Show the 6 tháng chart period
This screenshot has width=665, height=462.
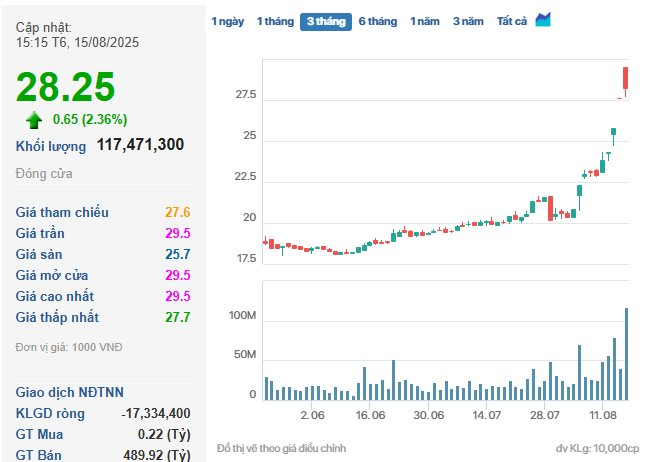(x=377, y=21)
